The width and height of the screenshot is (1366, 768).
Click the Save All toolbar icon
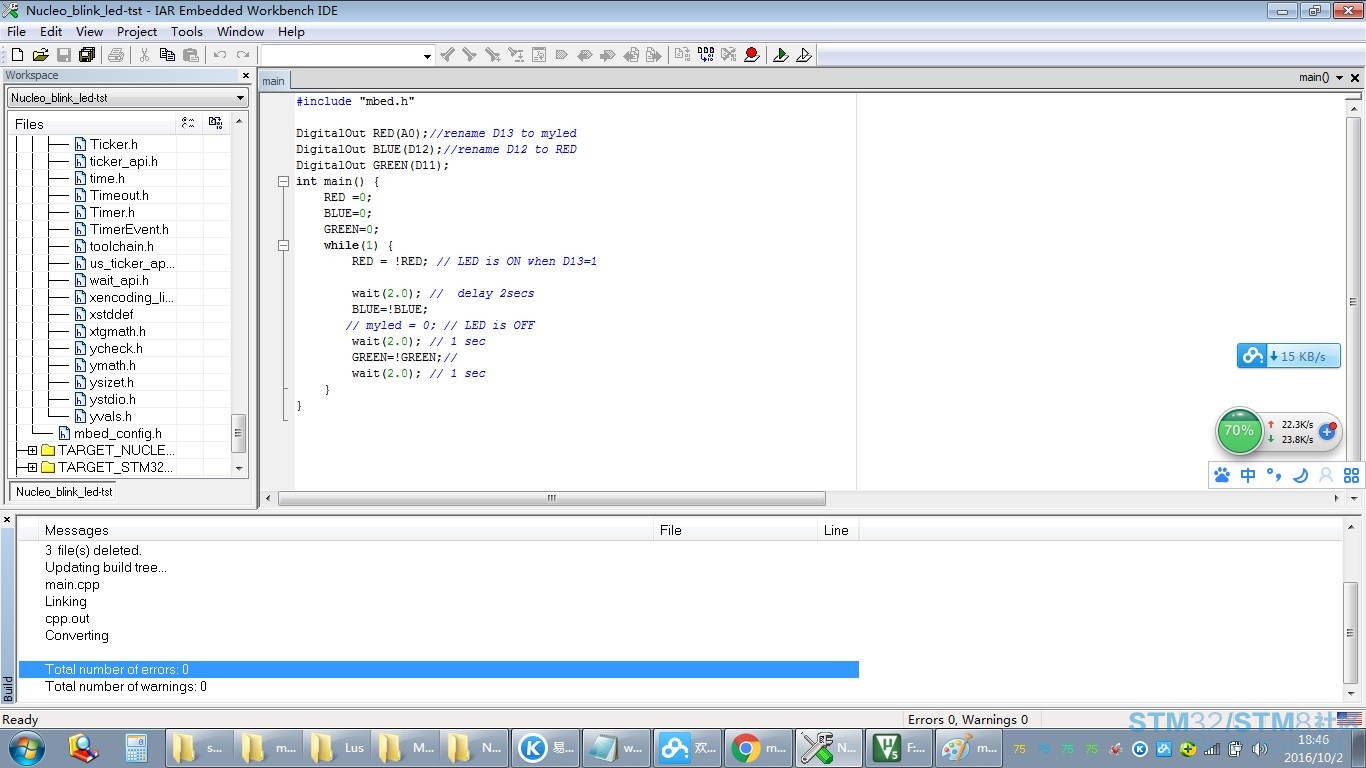click(x=86, y=55)
